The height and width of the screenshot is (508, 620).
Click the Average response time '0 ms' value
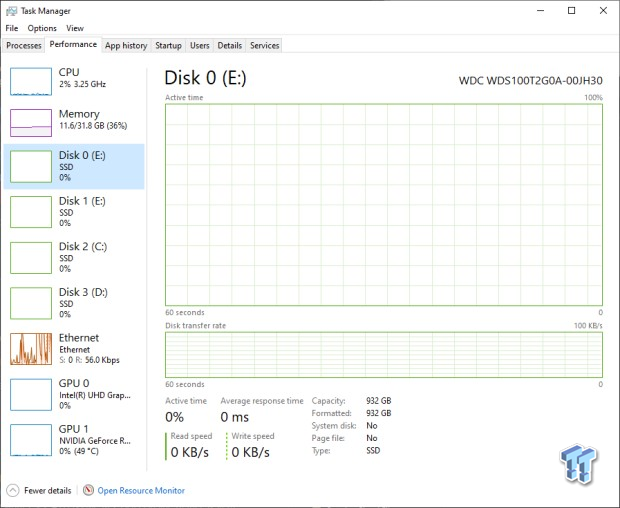coord(235,417)
